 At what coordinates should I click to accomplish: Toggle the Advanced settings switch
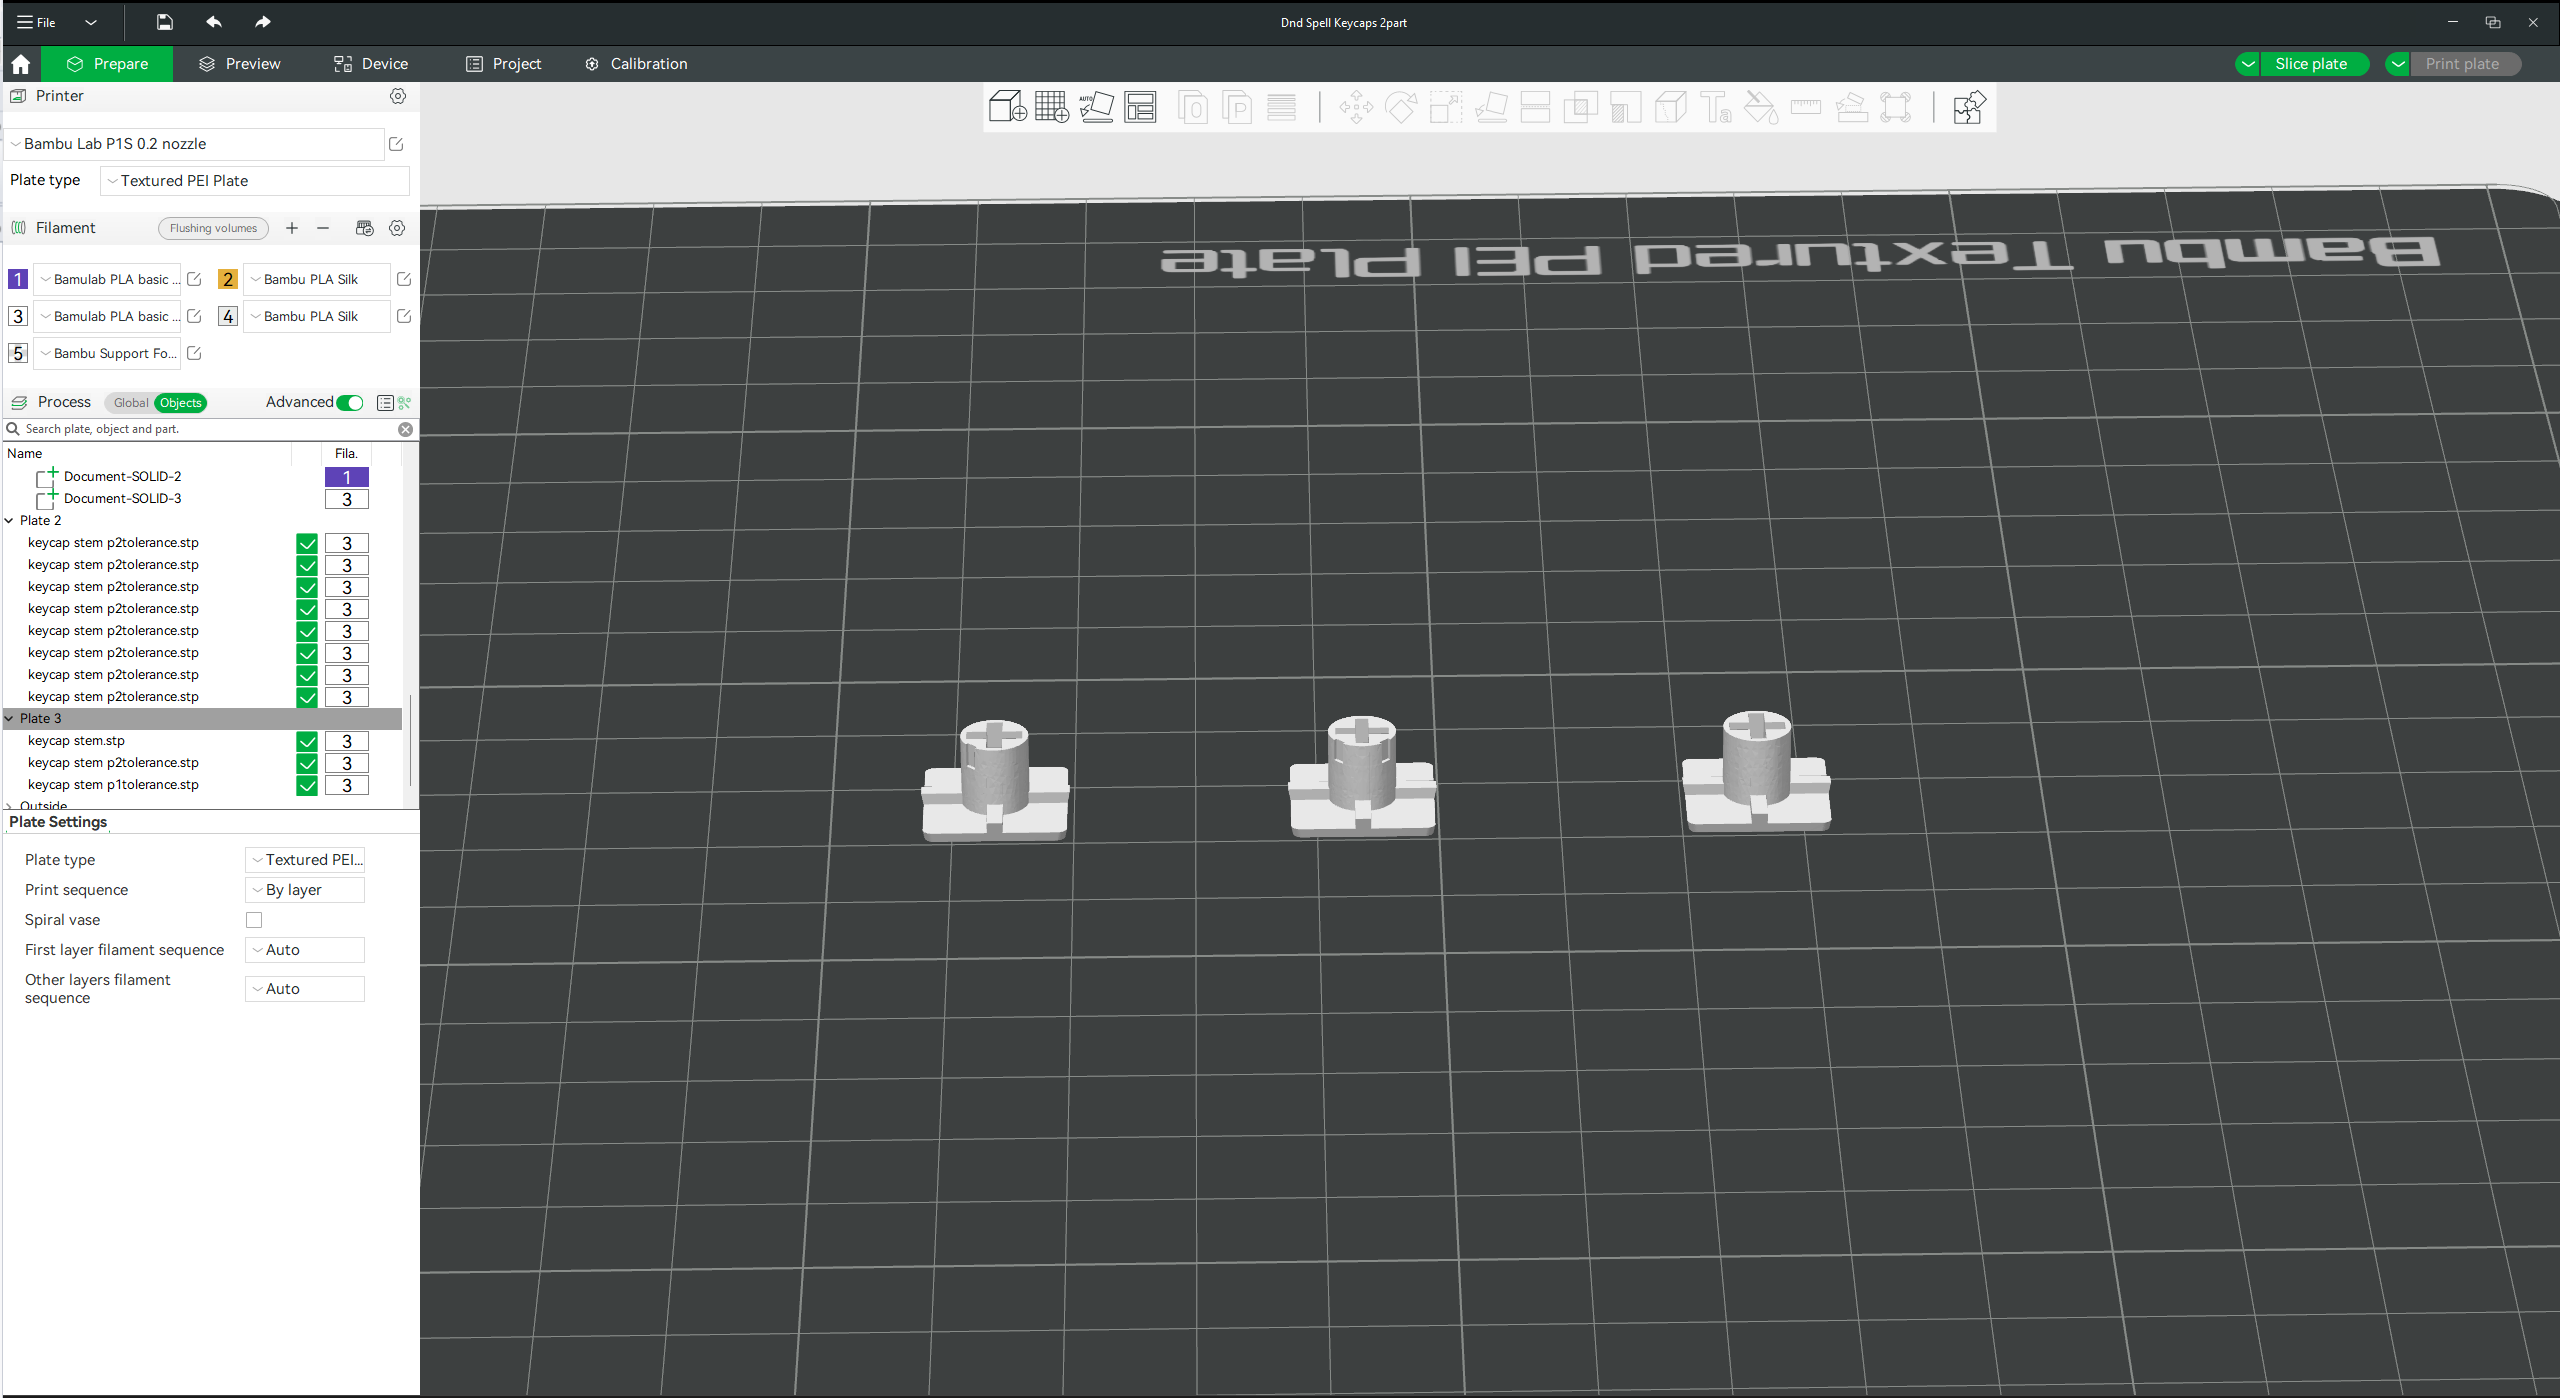[x=350, y=402]
